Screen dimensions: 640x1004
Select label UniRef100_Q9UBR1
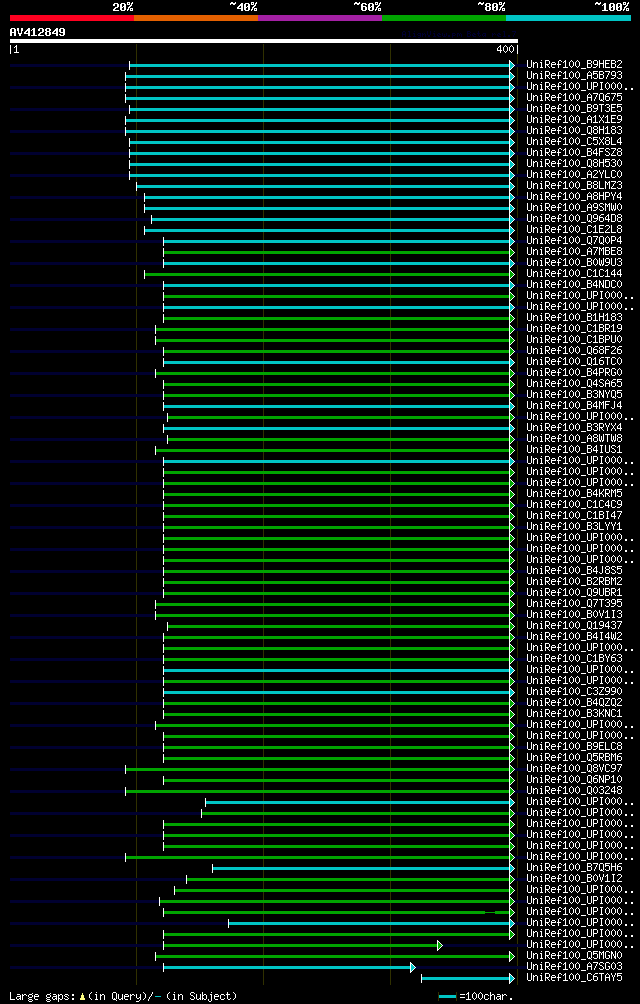coord(573,592)
